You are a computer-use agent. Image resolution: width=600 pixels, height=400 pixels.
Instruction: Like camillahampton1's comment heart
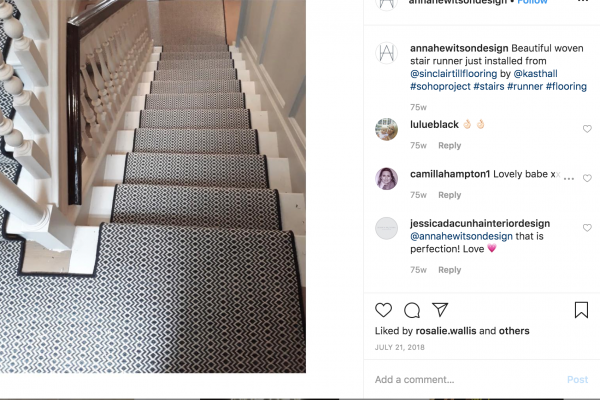(x=587, y=178)
